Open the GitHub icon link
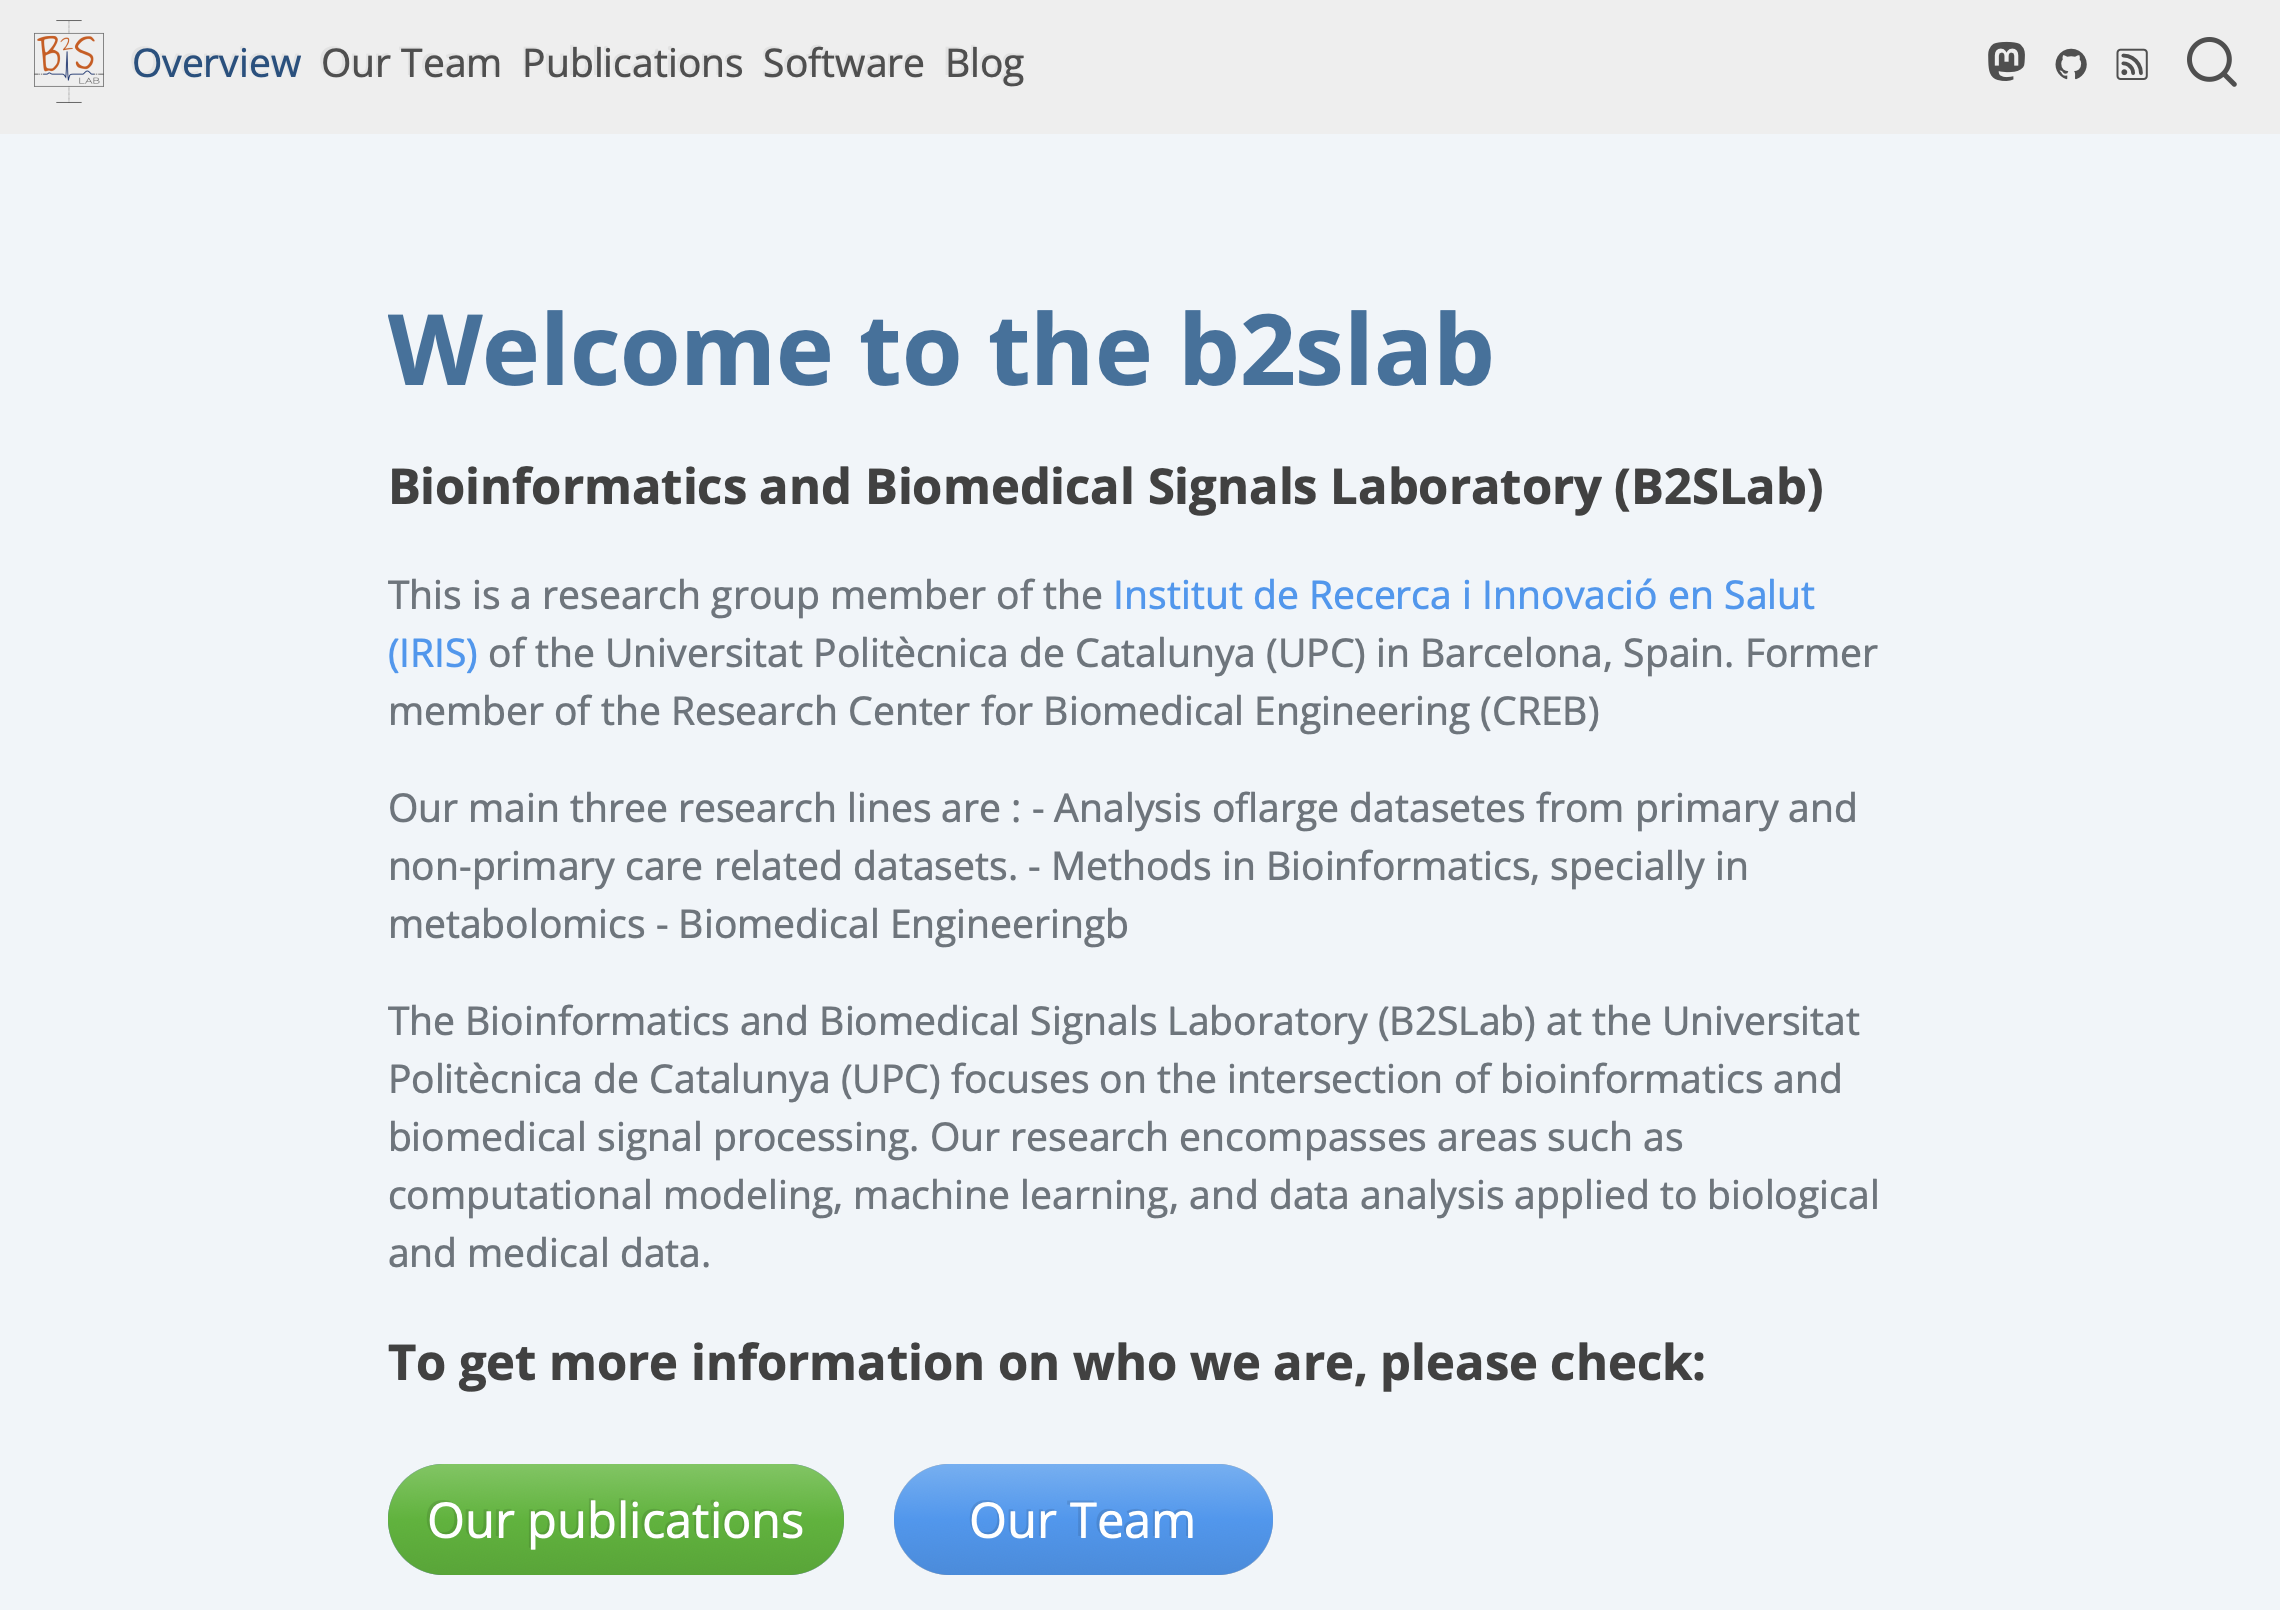Viewport: 2280px width, 1610px height. click(2070, 65)
